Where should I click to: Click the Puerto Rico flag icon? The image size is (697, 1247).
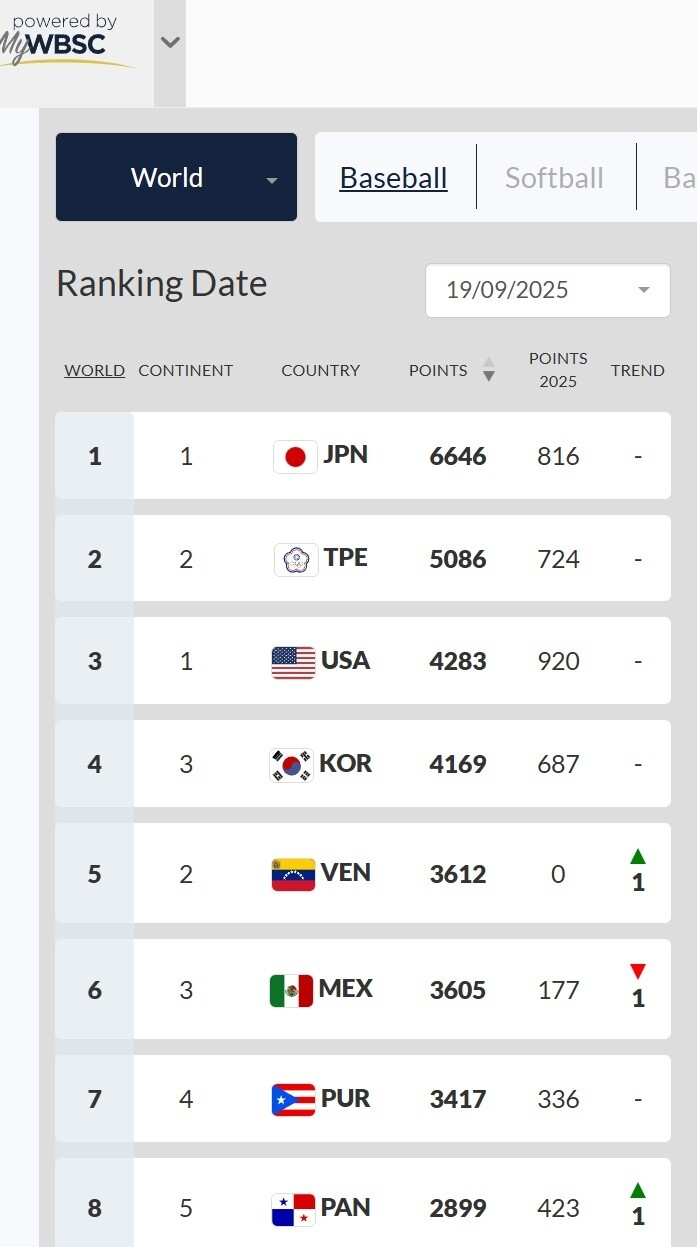point(293,1100)
